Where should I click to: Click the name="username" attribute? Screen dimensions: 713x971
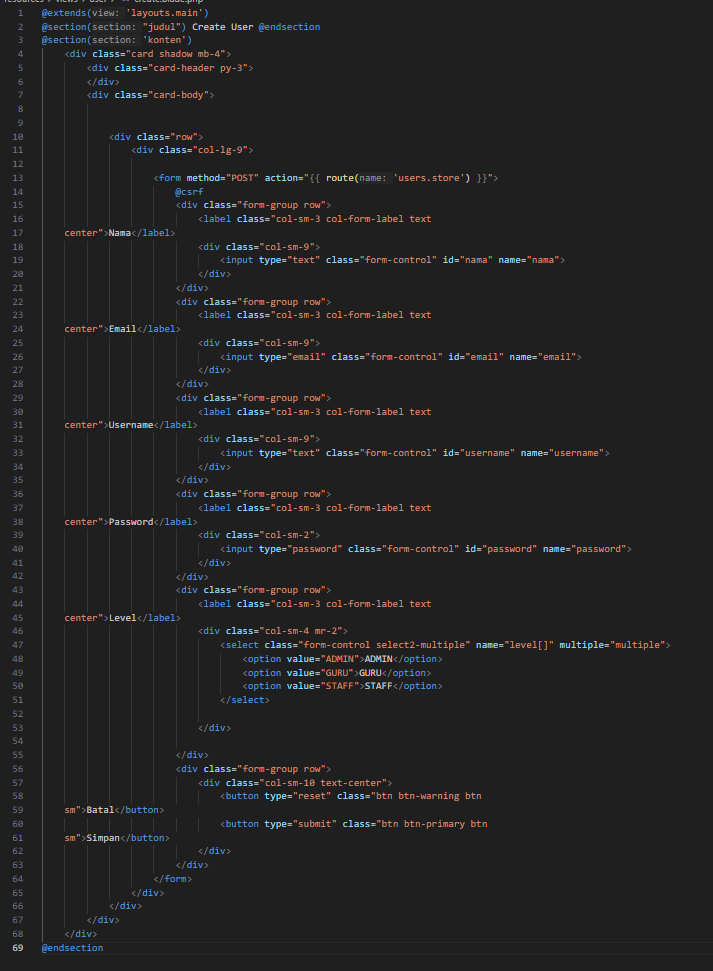[x=564, y=453]
